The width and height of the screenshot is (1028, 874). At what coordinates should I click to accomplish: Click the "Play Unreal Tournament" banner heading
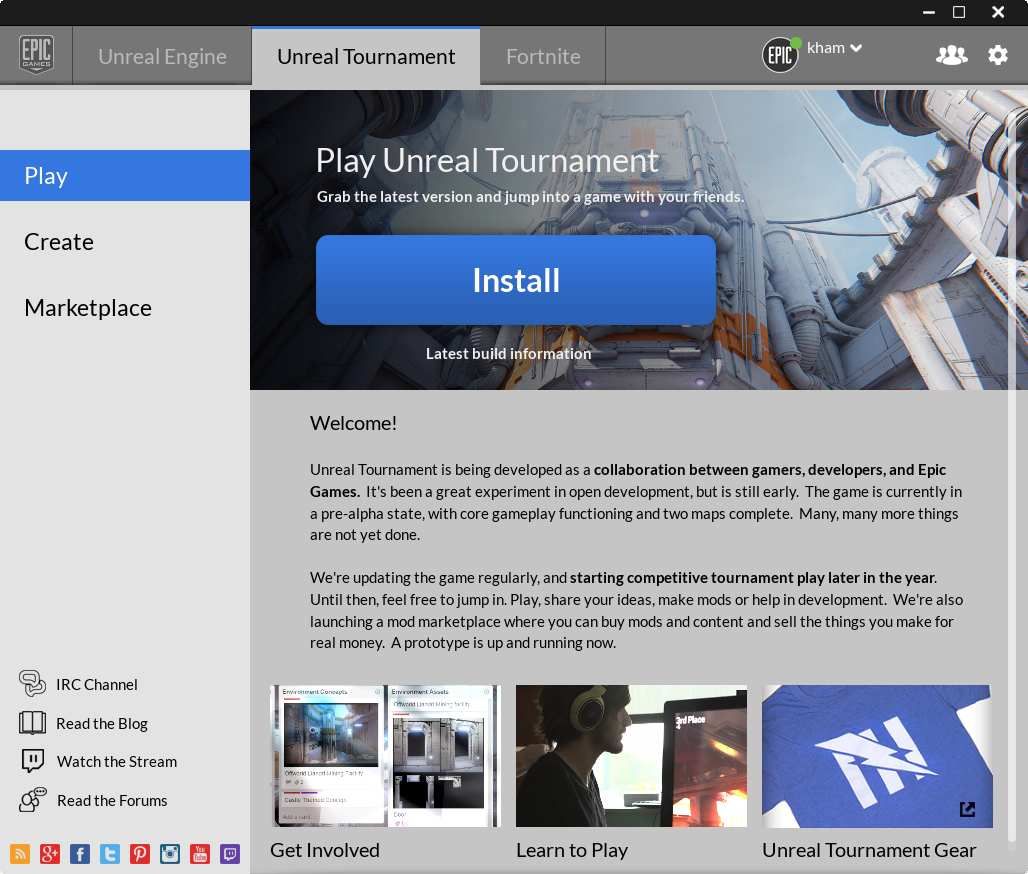(487, 161)
